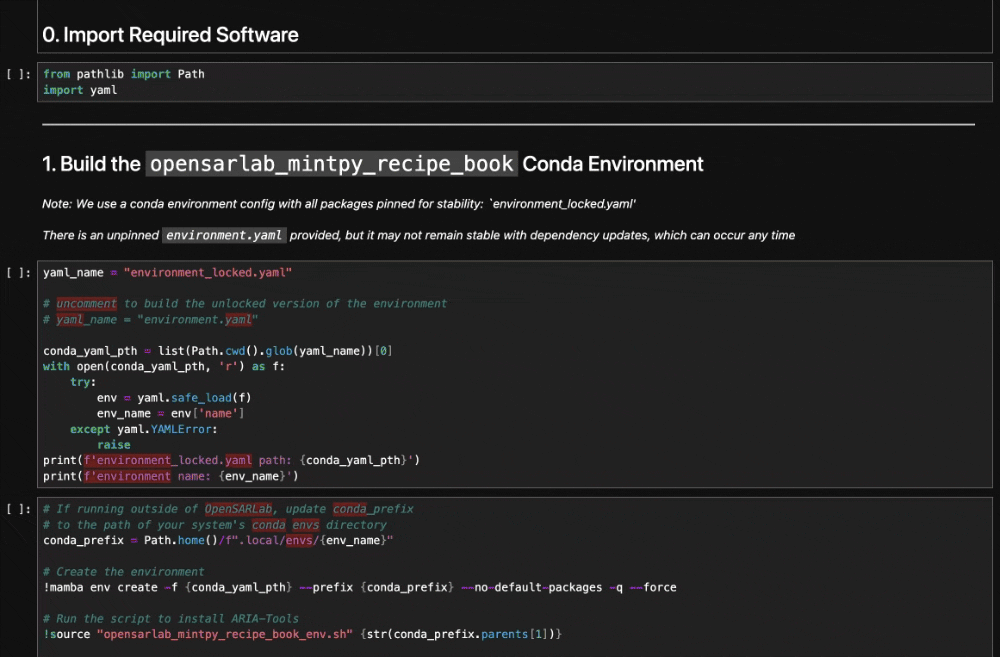This screenshot has height=657, width=1000.
Task: Click the '!mamba env create' command line
Action: [x=359, y=587]
